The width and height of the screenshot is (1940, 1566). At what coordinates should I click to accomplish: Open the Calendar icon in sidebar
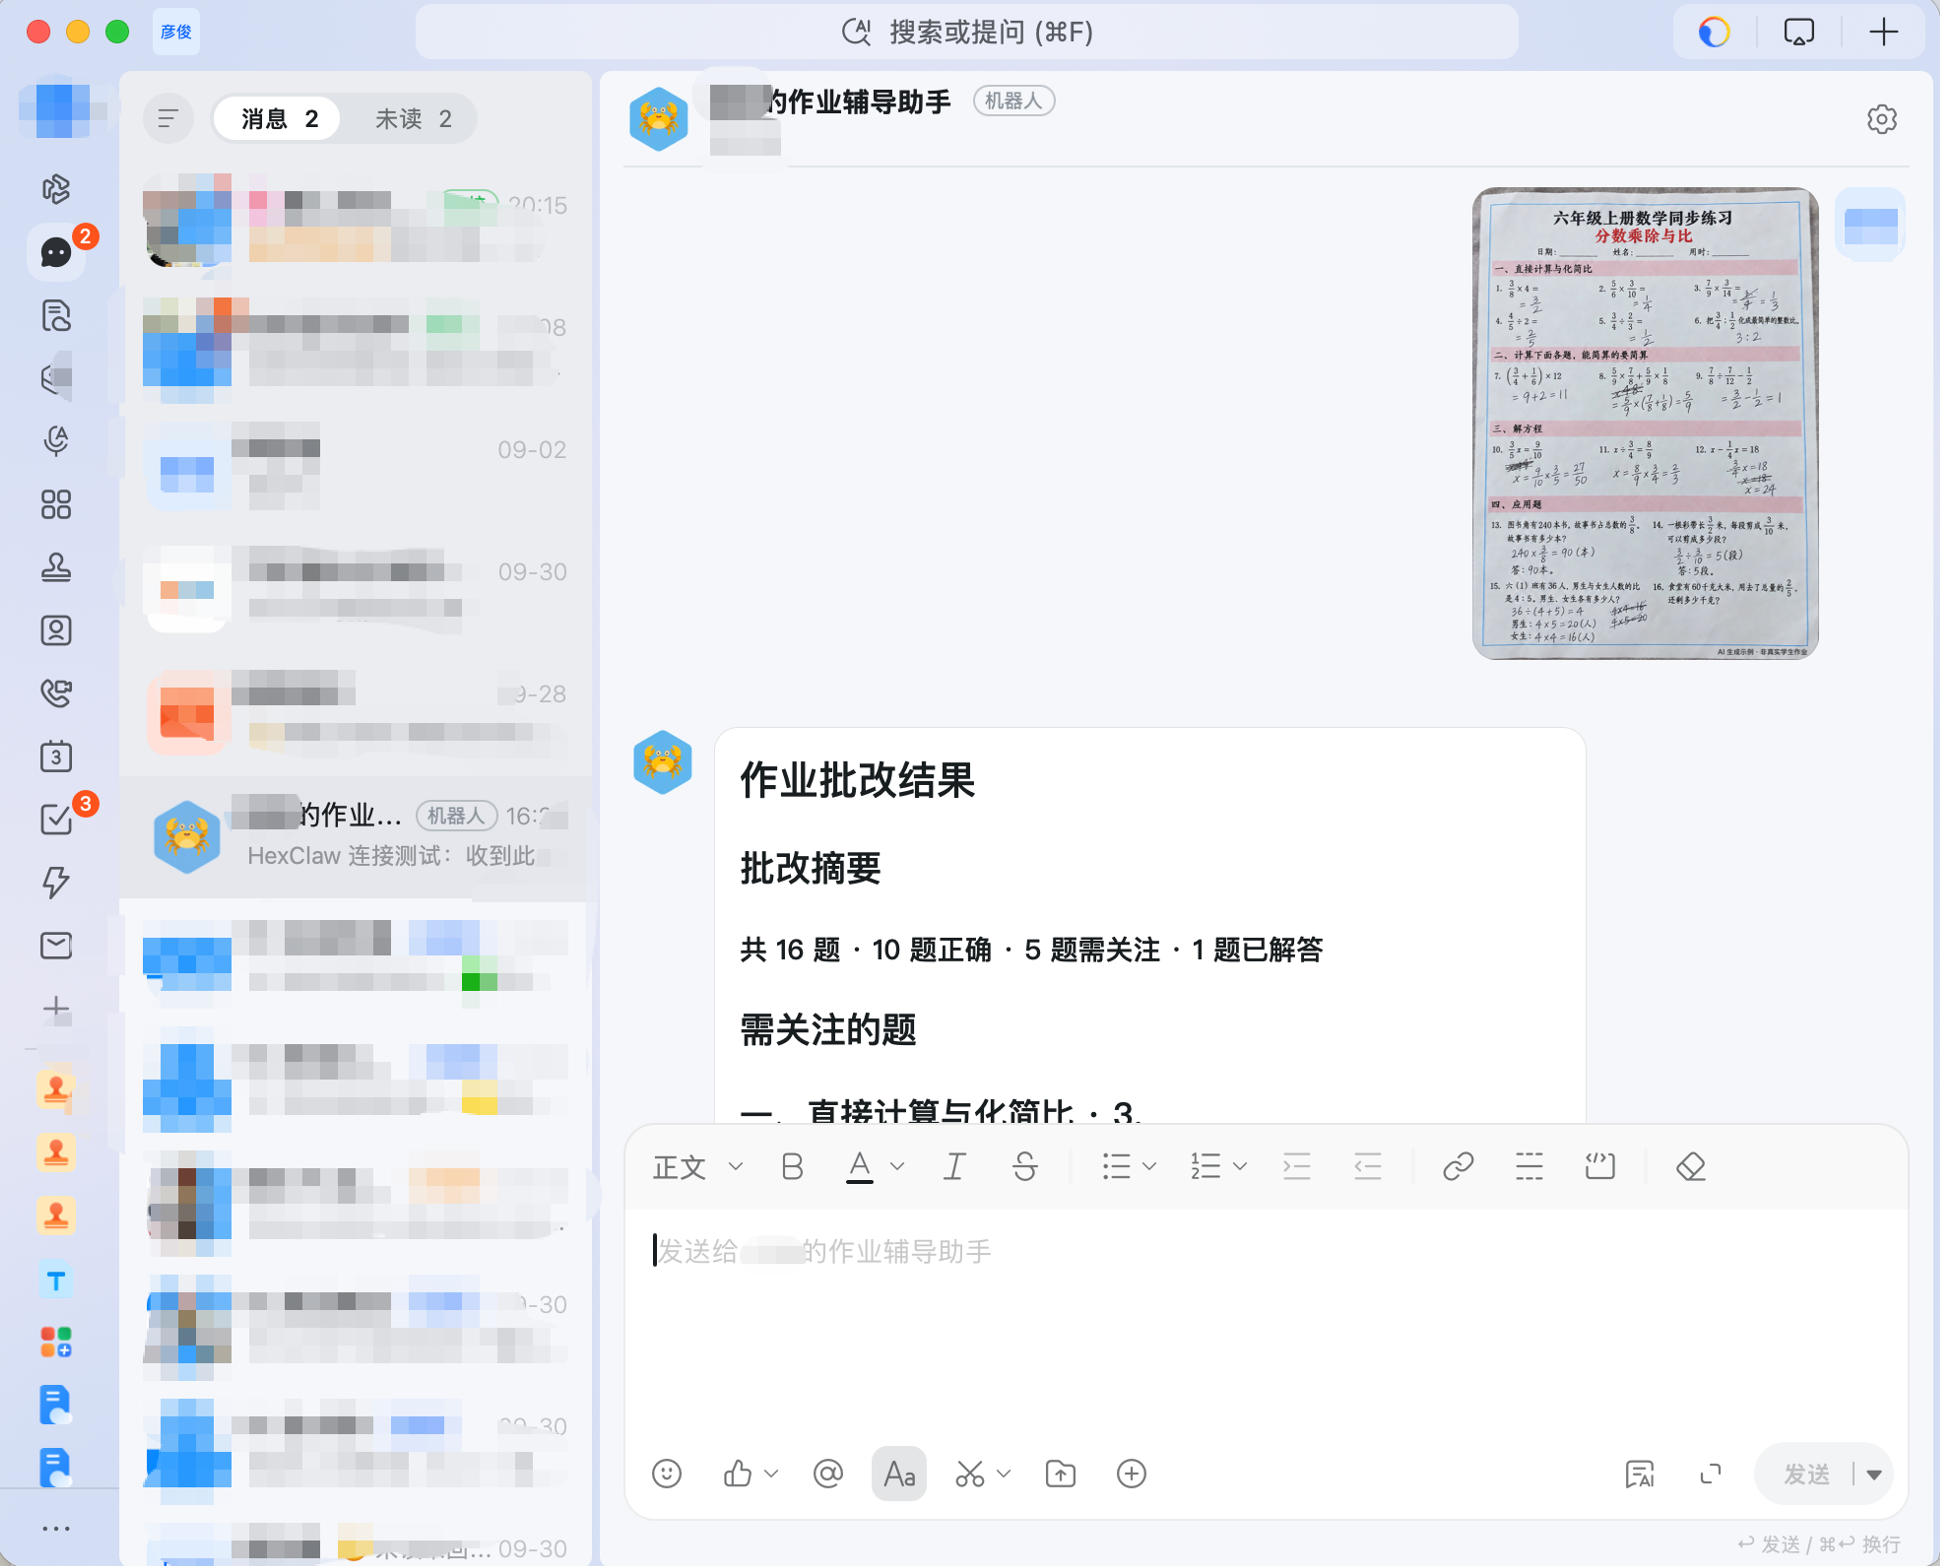(56, 756)
